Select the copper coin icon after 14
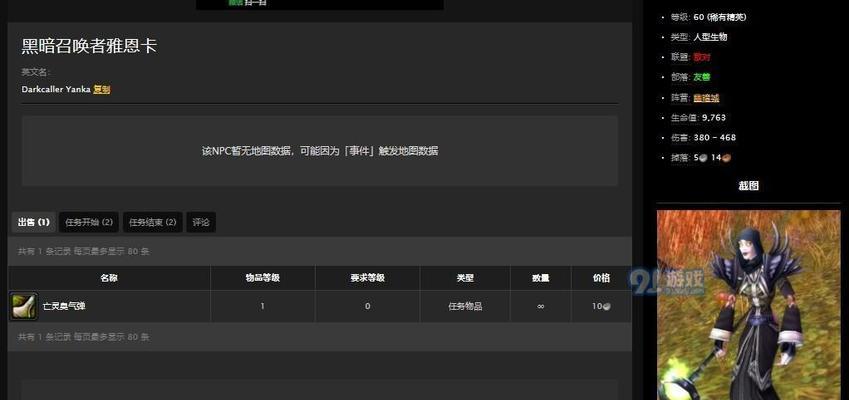The width and height of the screenshot is (849, 400). tap(727, 158)
